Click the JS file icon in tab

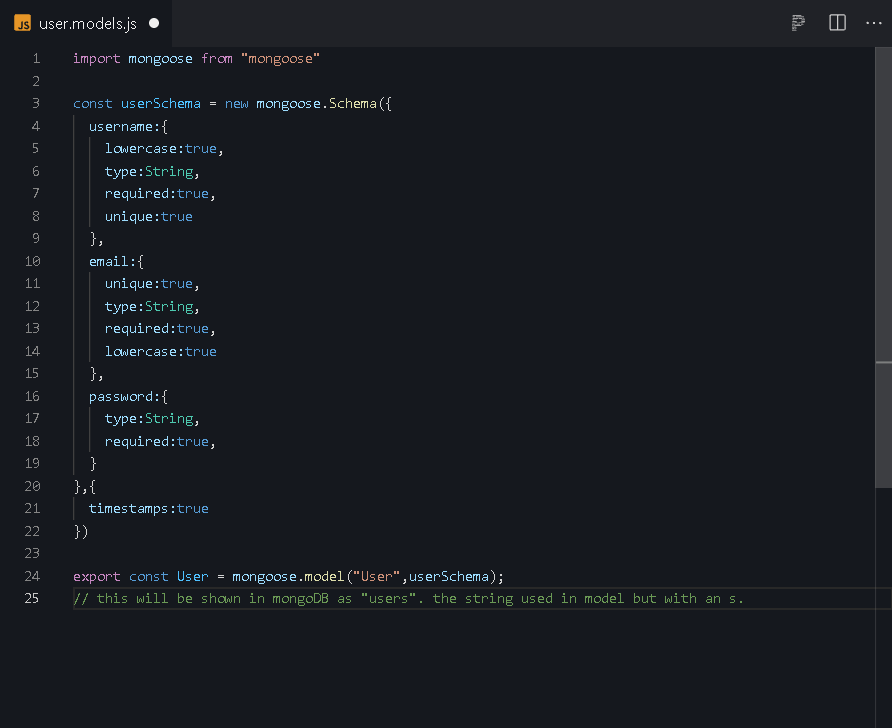23,23
